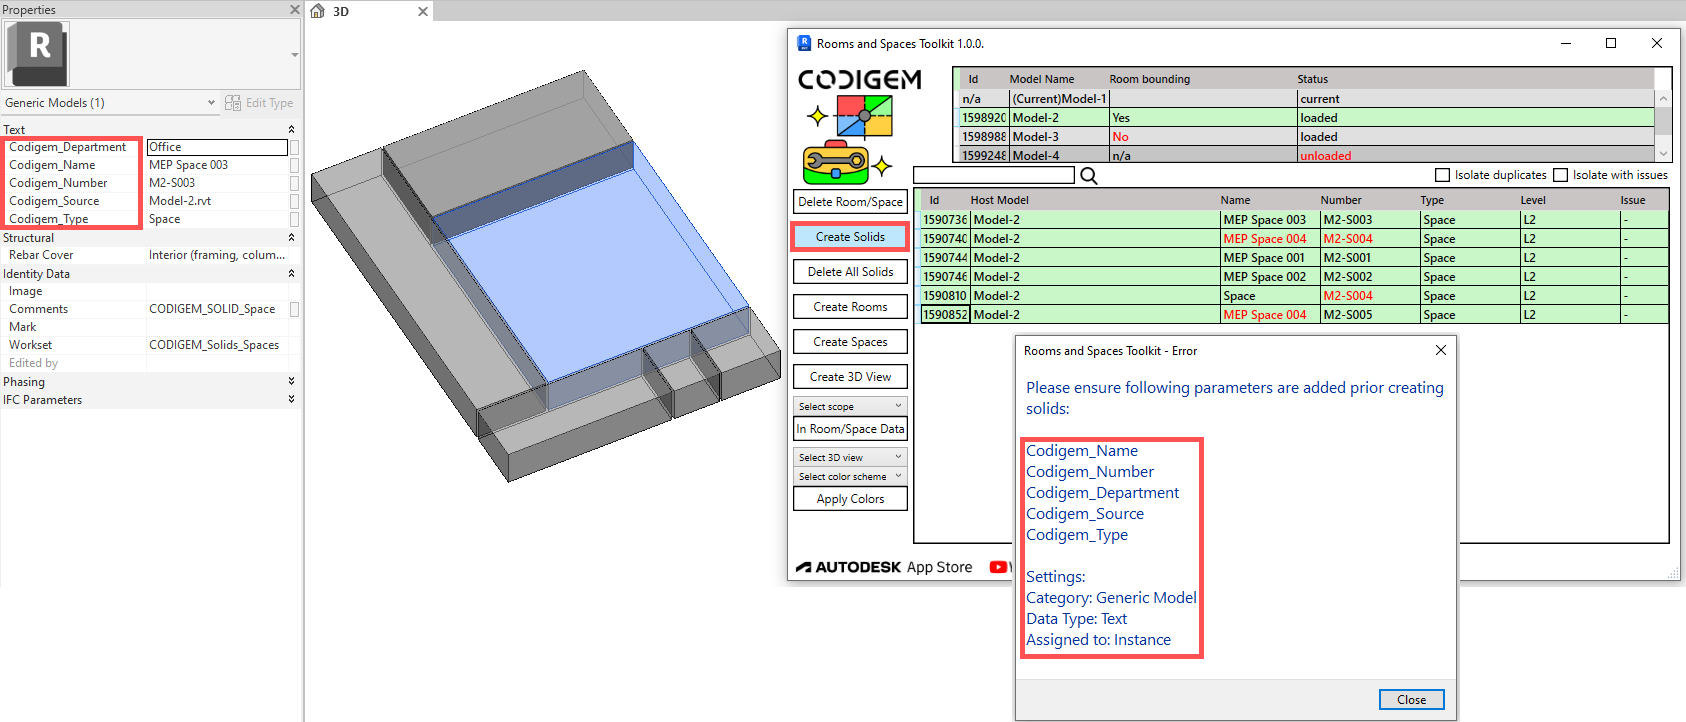Sort rooms by the Host Model column header
Screen dimensions: 1686x722
point(1000,200)
